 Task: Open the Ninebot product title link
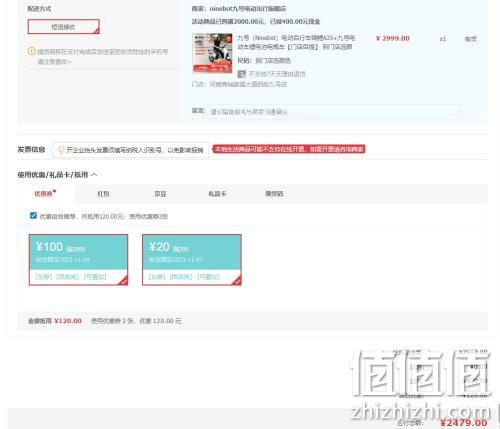pos(296,42)
